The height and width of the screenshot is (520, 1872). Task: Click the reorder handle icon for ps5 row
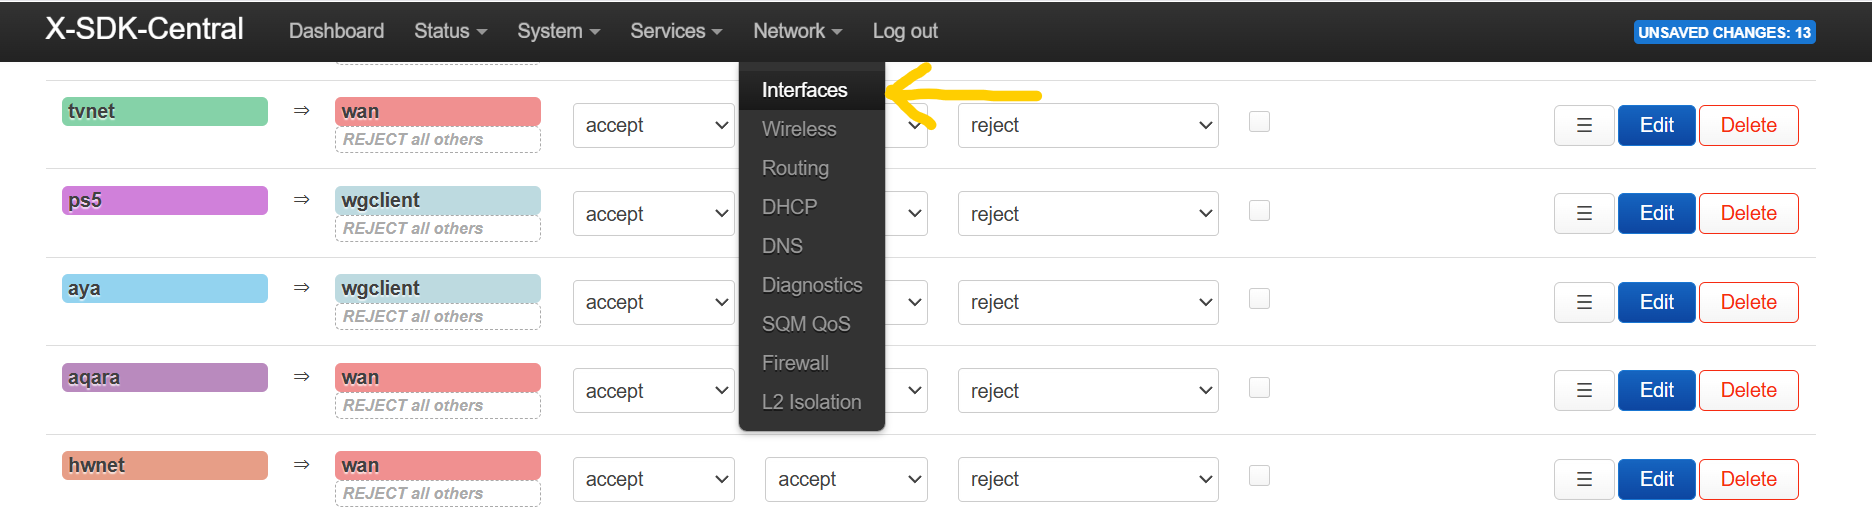[1584, 214]
